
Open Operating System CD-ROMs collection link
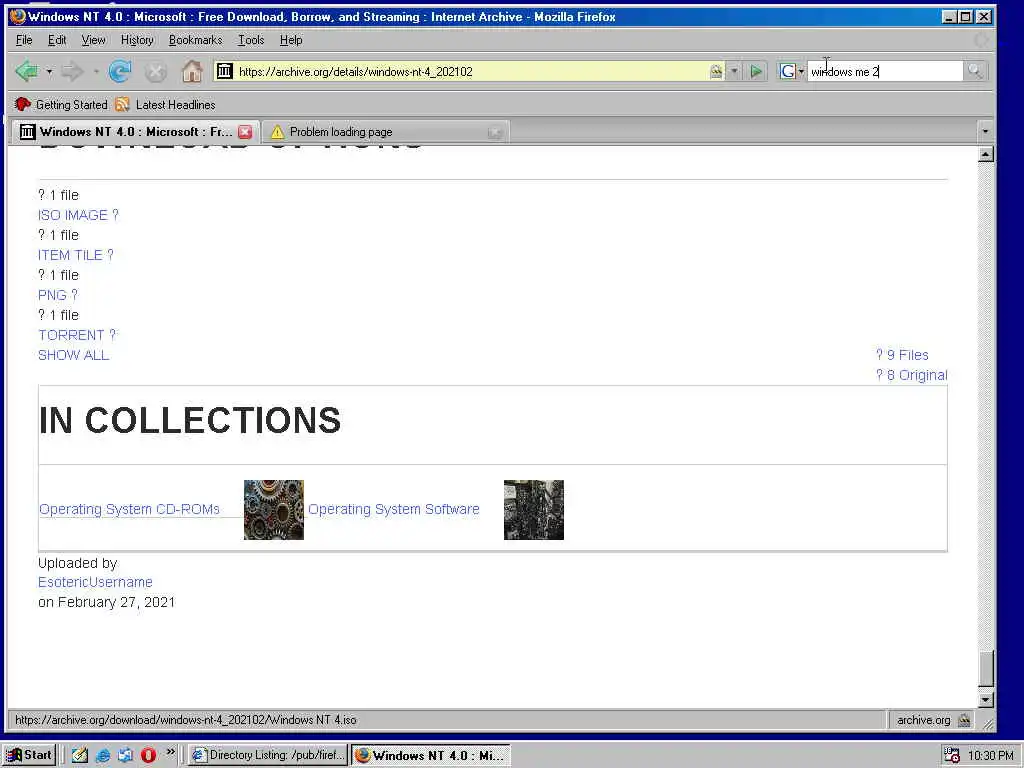coord(129,509)
